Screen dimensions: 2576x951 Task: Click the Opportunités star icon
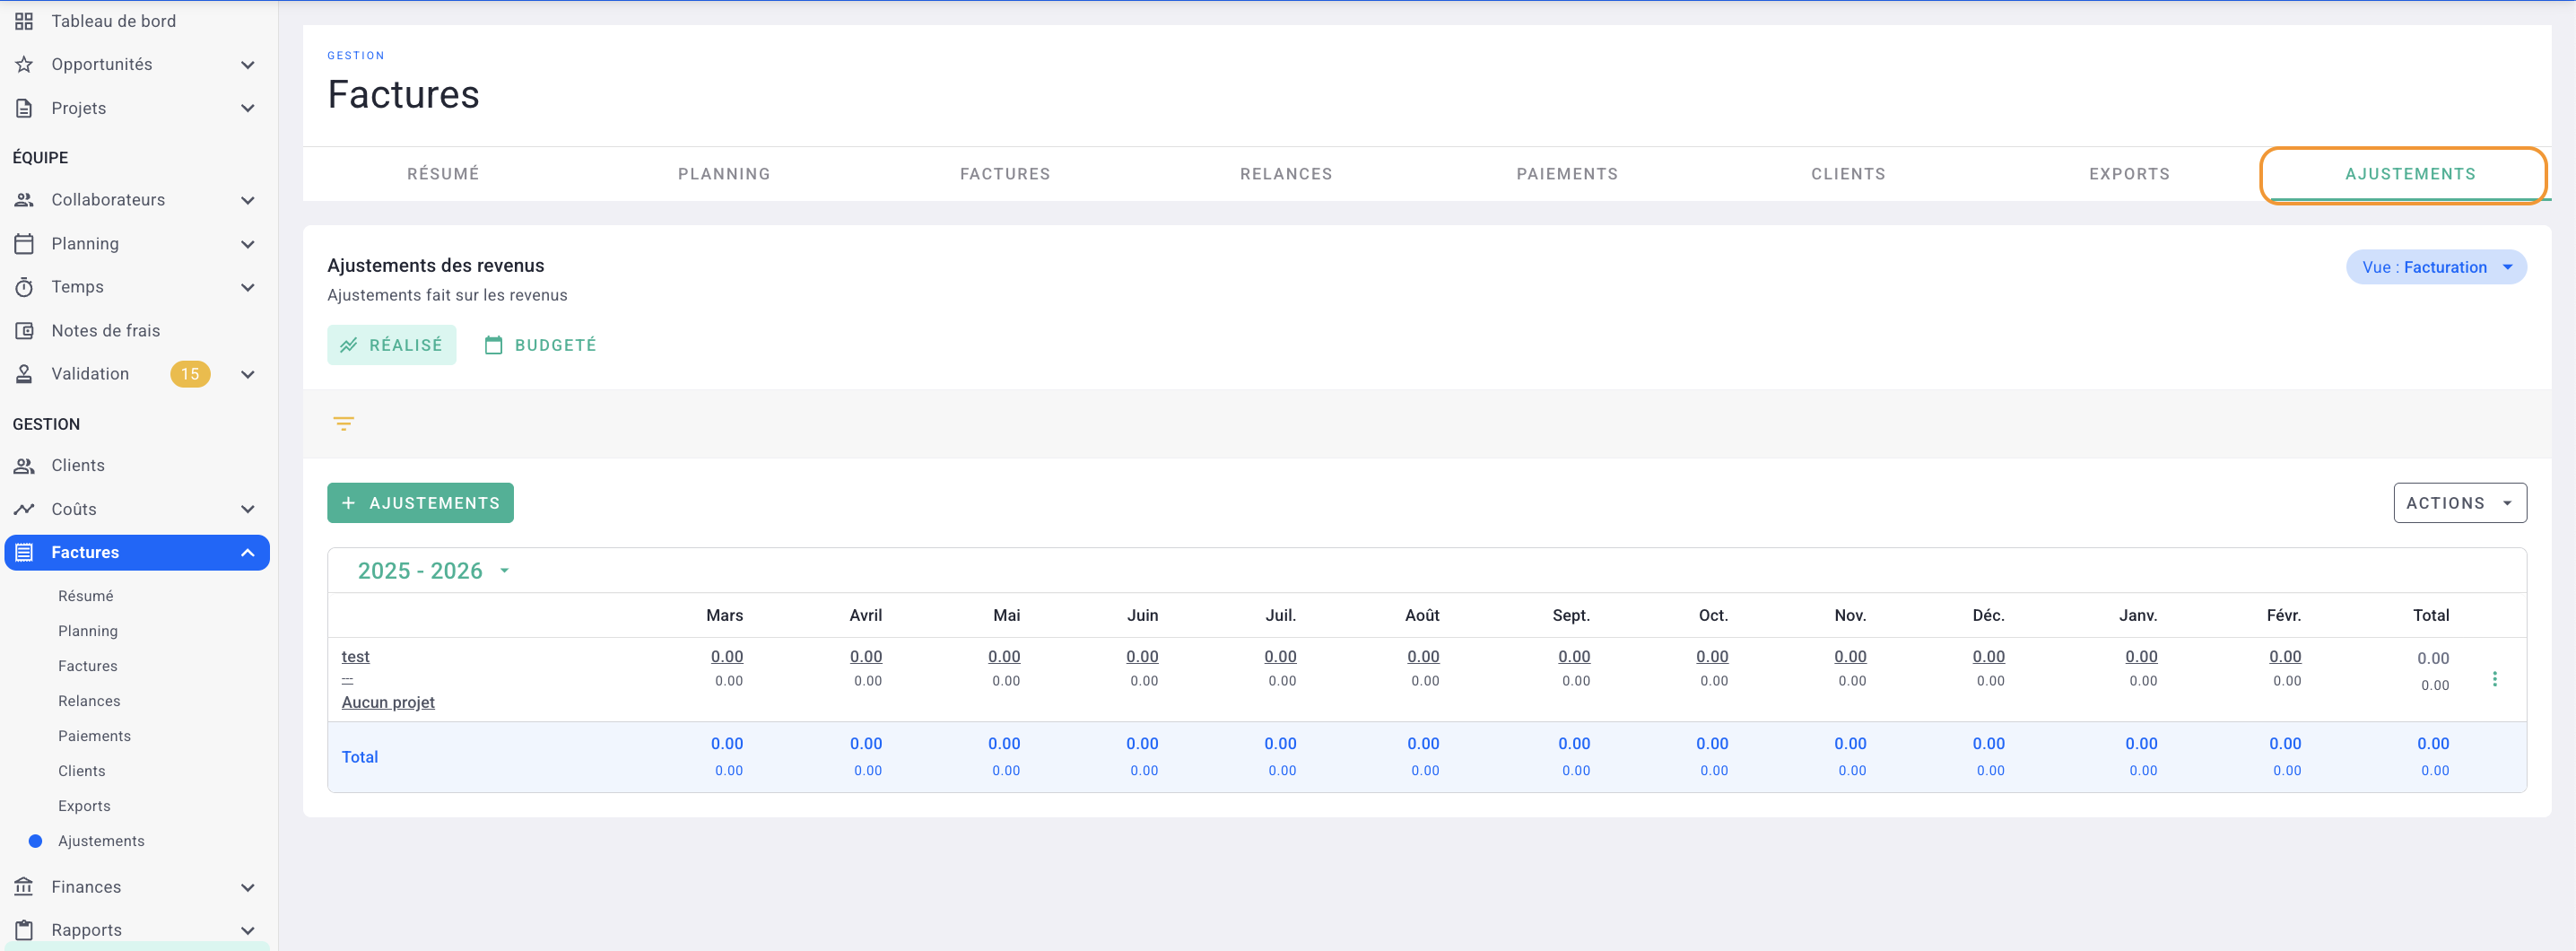24,65
